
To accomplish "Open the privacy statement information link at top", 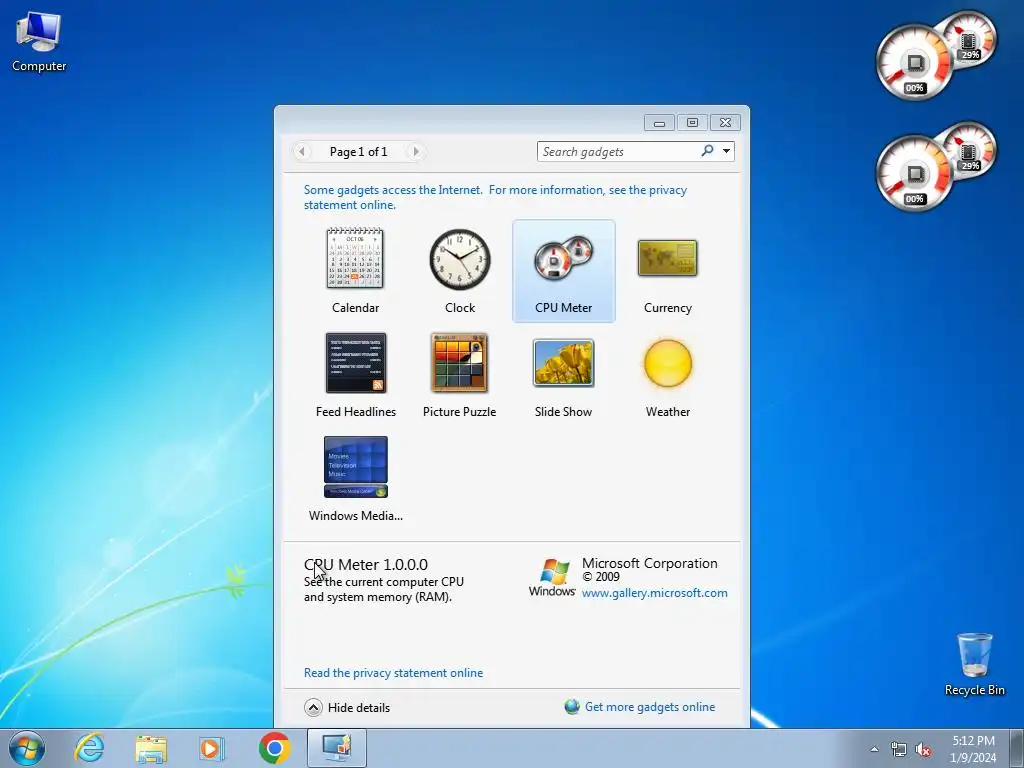I will (x=495, y=197).
